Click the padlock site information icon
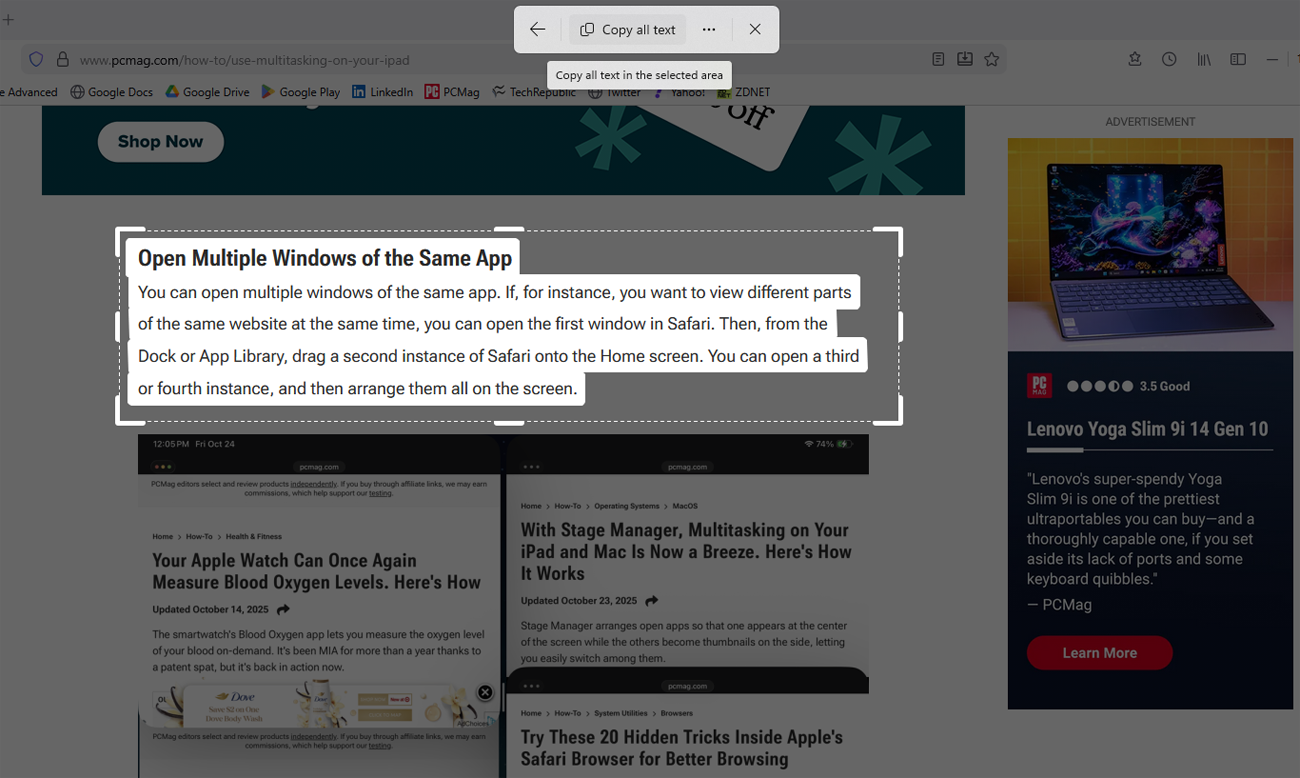This screenshot has width=1300, height=778. 62,60
